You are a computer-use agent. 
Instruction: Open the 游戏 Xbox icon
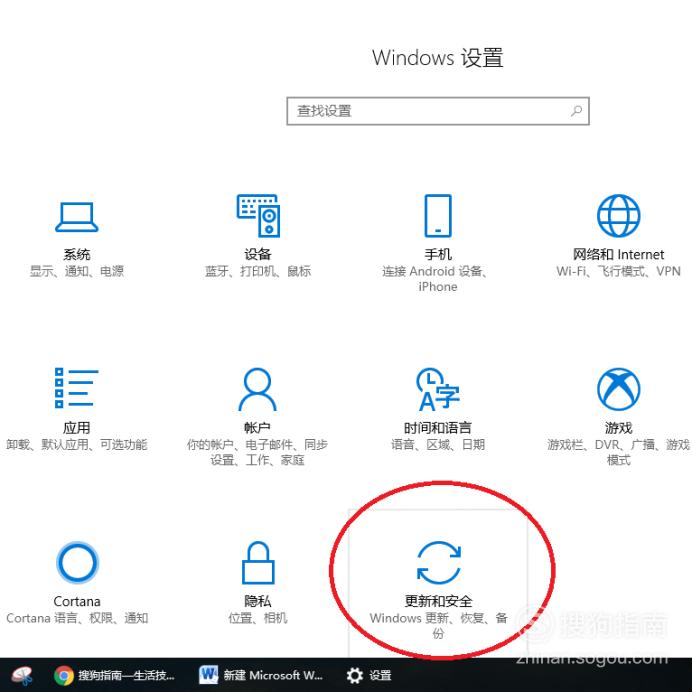(618, 389)
